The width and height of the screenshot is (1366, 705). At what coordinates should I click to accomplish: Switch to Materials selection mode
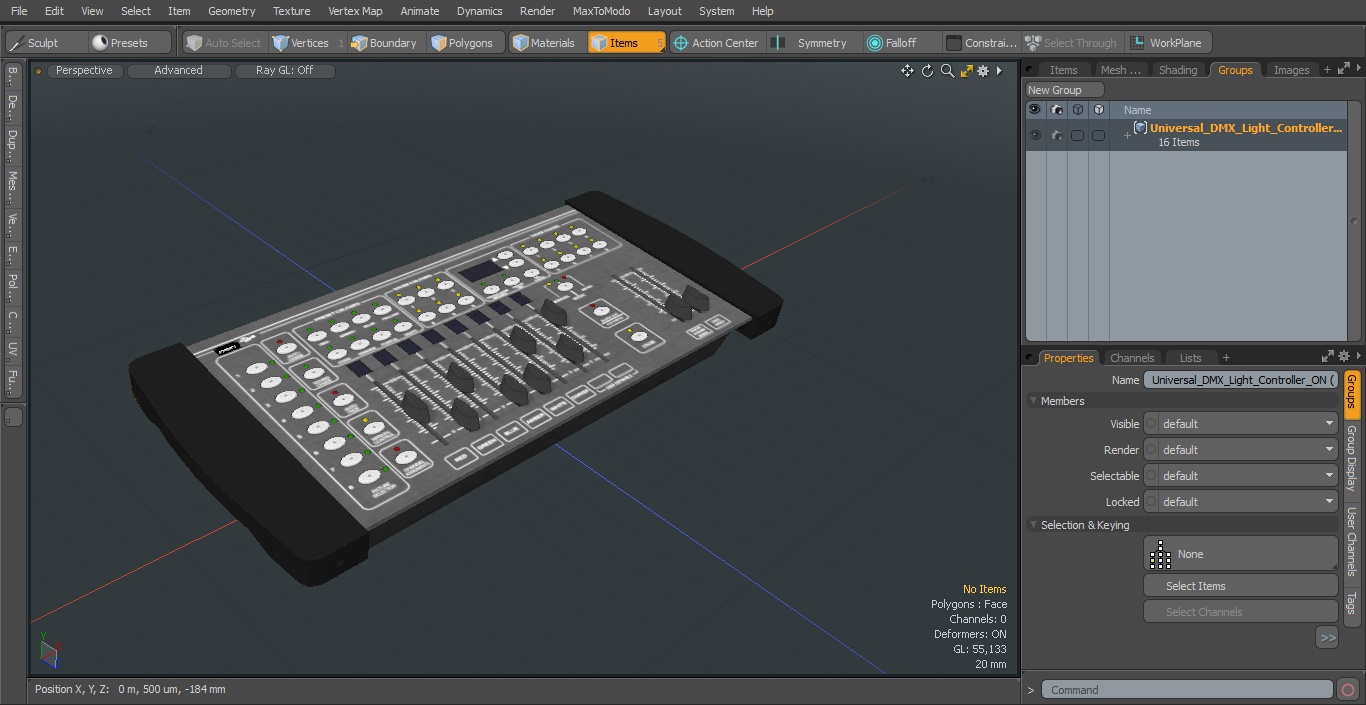point(544,43)
